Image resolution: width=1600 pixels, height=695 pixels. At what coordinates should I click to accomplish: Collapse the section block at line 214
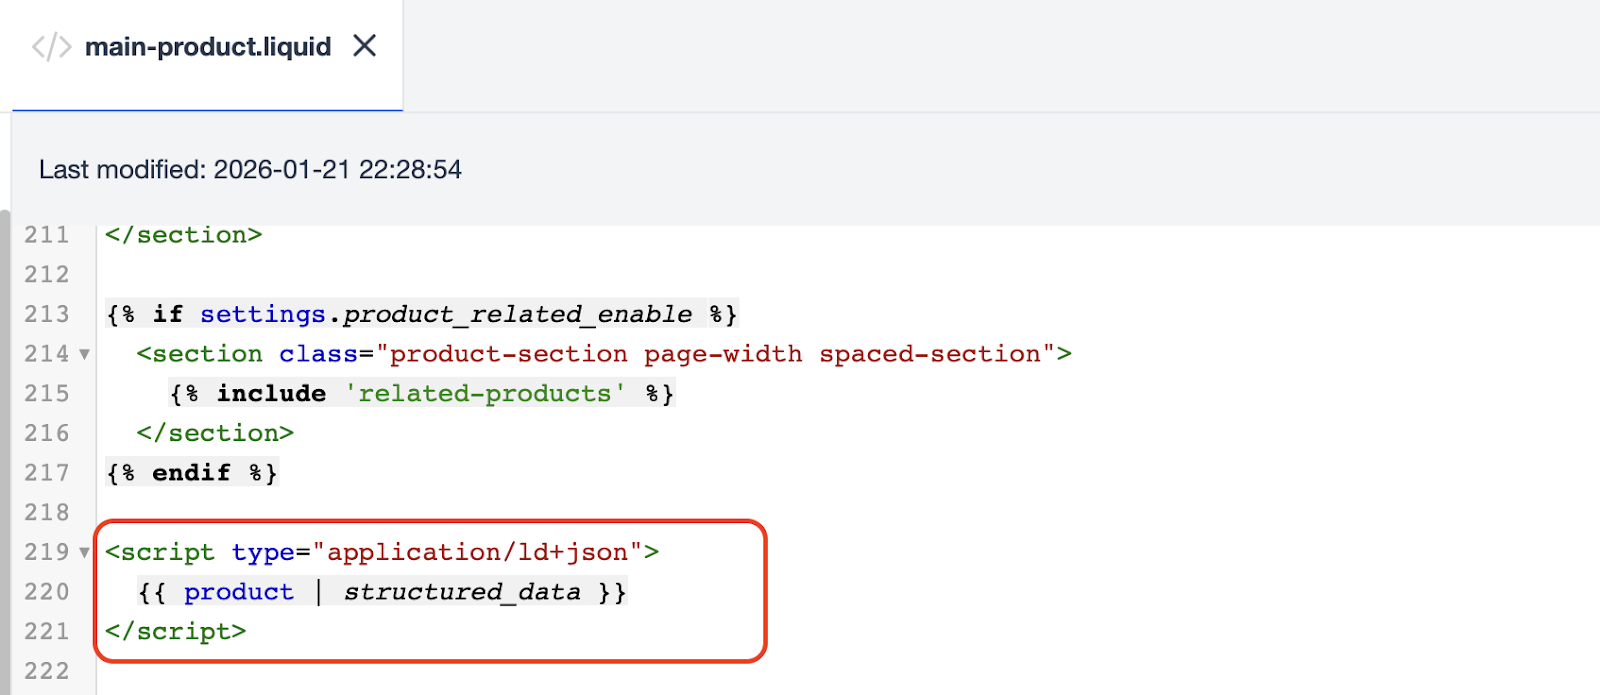(x=85, y=354)
